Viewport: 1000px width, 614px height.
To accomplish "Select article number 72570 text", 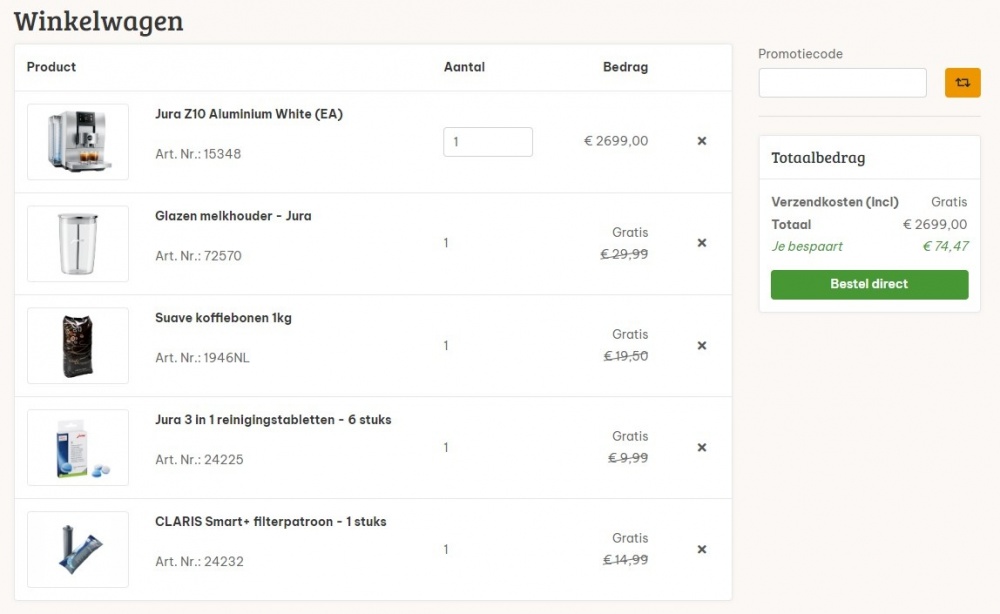I will pos(198,256).
